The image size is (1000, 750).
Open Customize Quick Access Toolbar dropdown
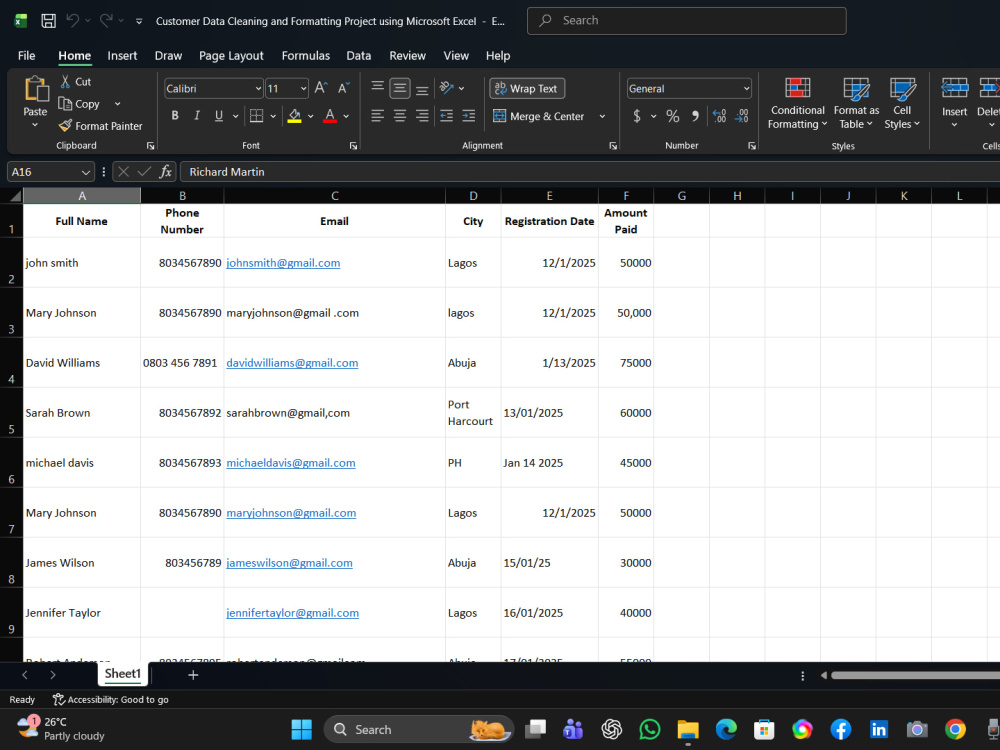coord(139,21)
